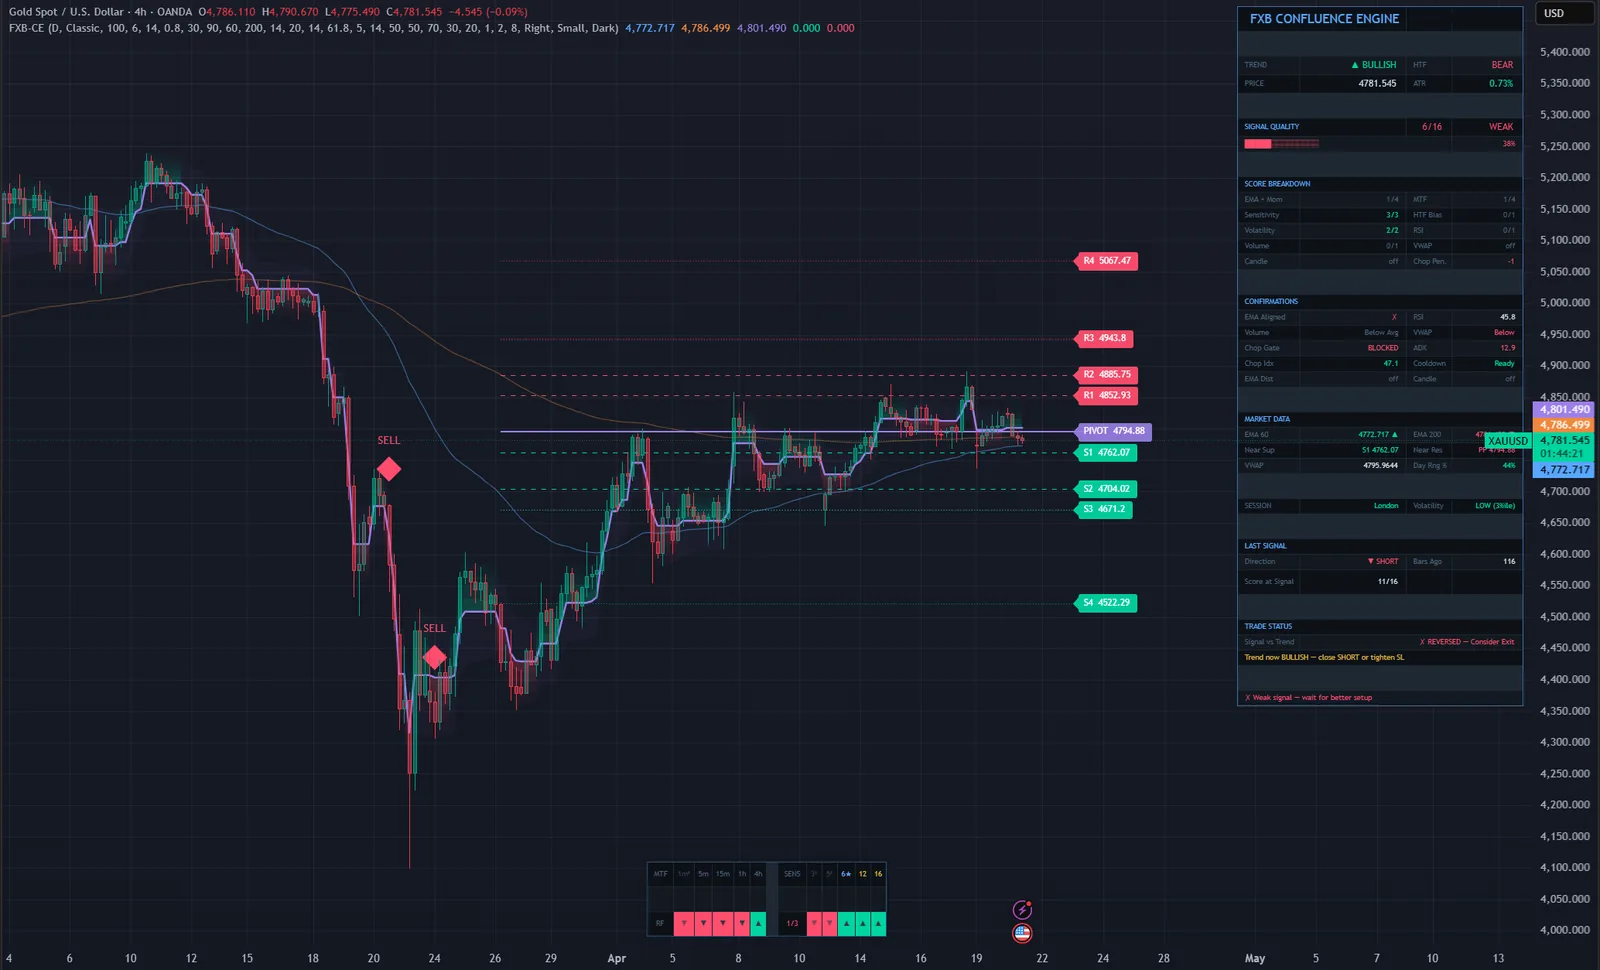
Task: Click the SCORE BREAKDOWN section header
Action: pyautogui.click(x=1277, y=184)
